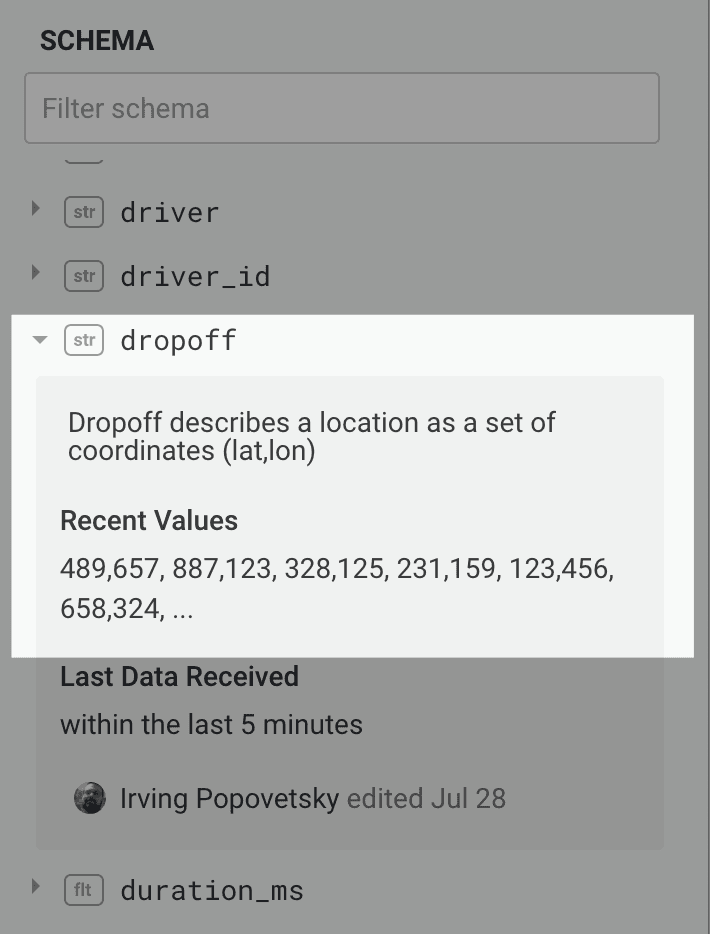Image resolution: width=710 pixels, height=934 pixels.
Task: Select the driver field name
Action: click(x=169, y=212)
